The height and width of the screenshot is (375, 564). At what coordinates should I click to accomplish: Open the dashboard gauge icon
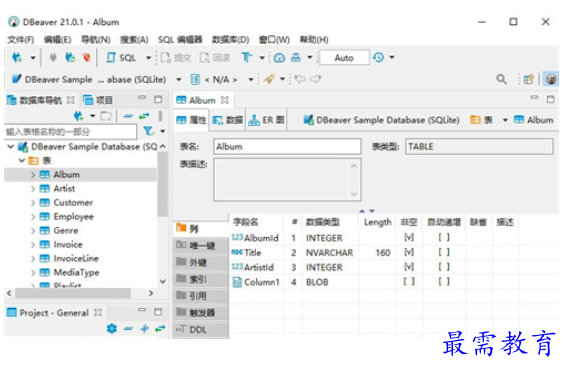(279, 58)
